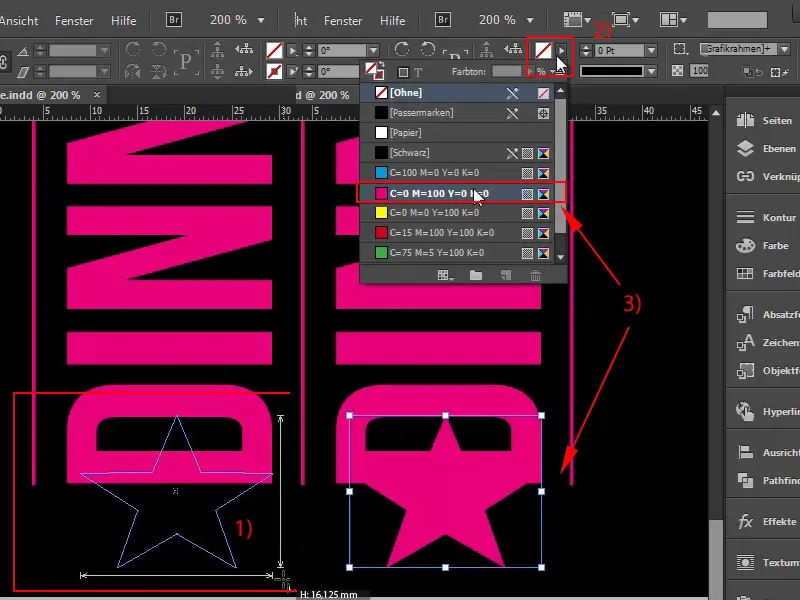Select the [Ohne] swatch

pyautogui.click(x=458, y=93)
